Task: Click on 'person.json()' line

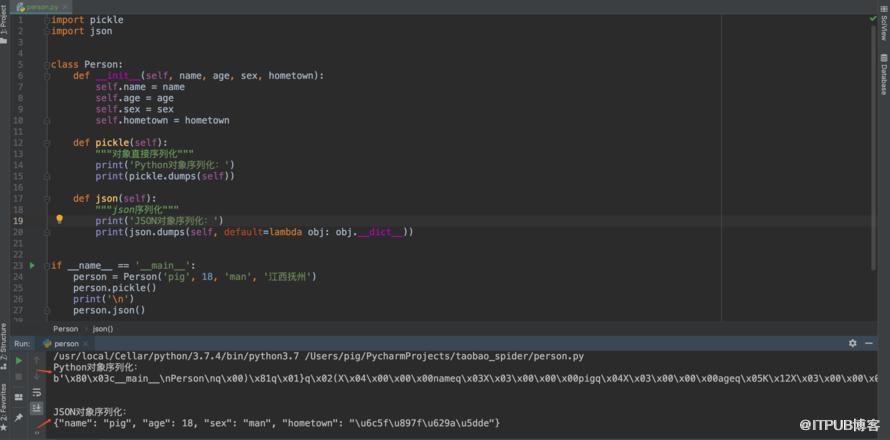Action: coord(109,310)
